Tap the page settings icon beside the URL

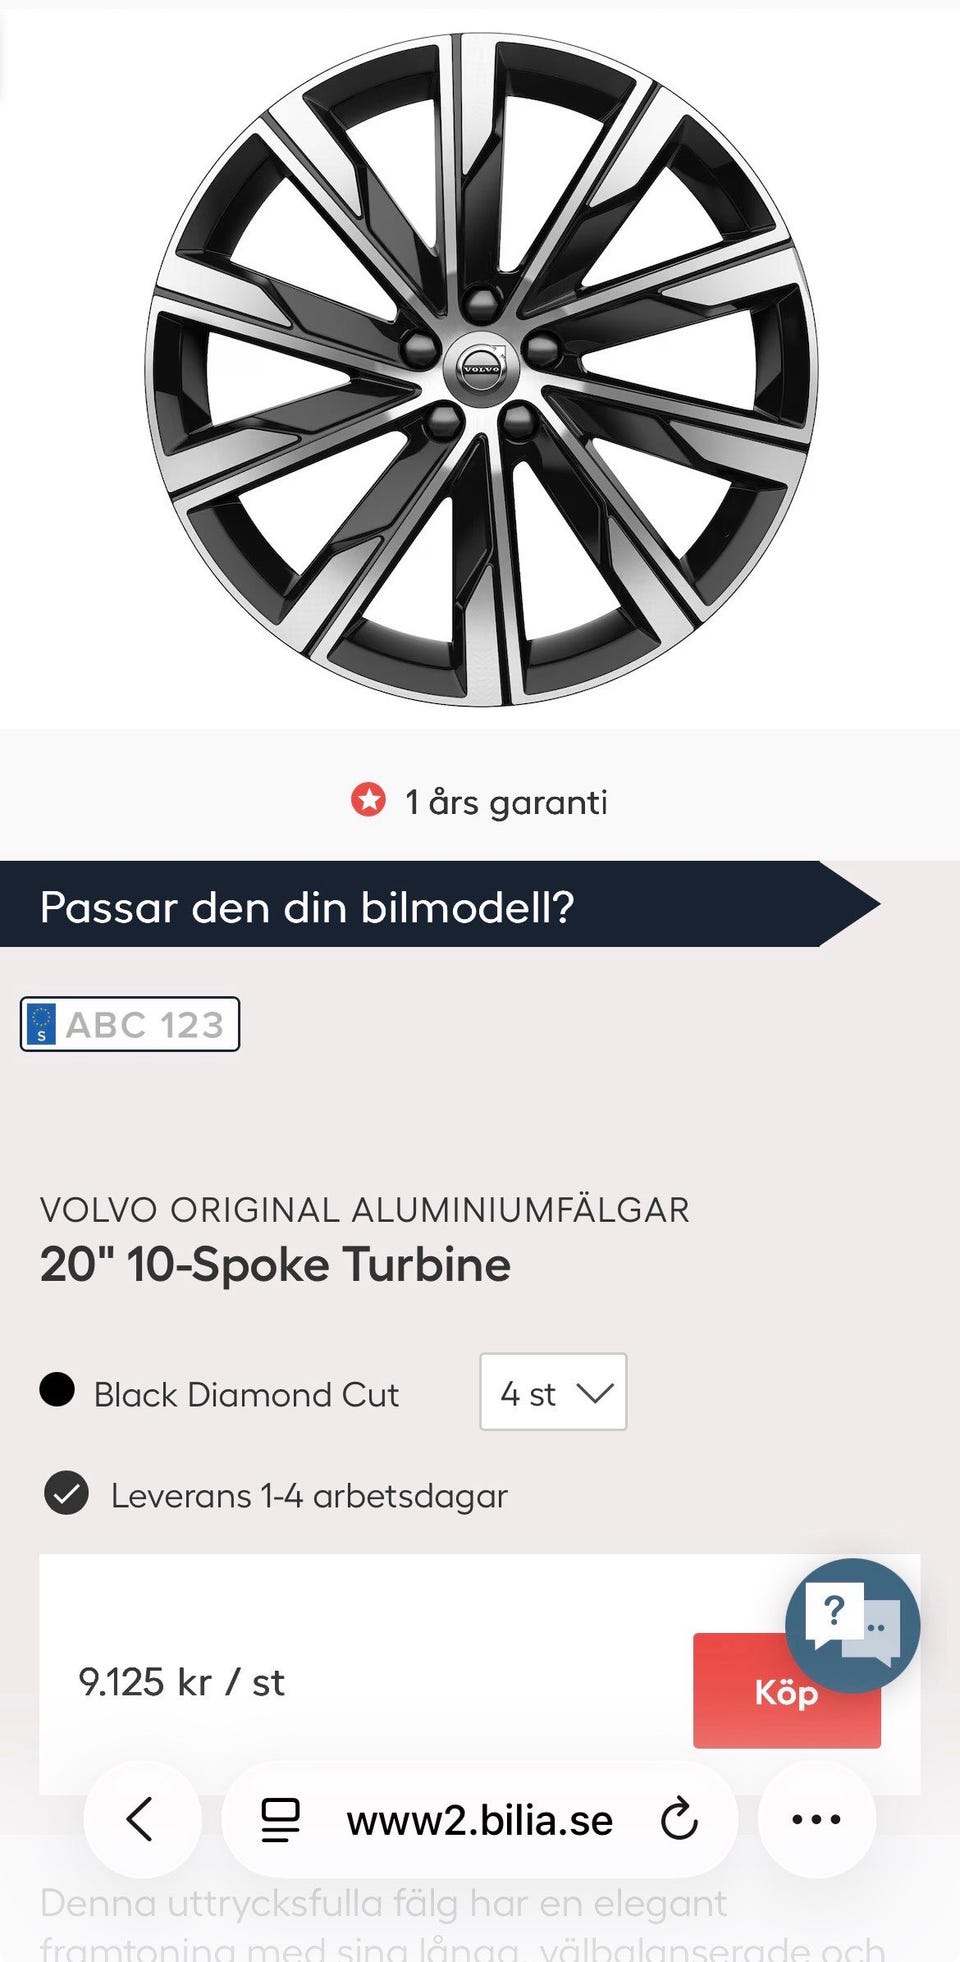click(x=280, y=1819)
